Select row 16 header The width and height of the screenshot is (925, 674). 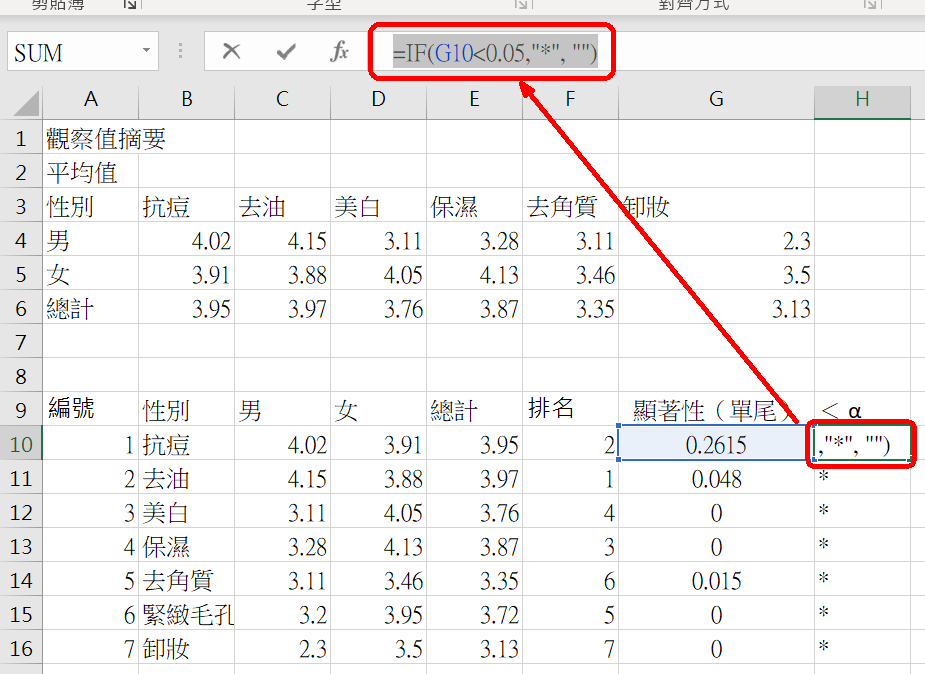coord(21,648)
